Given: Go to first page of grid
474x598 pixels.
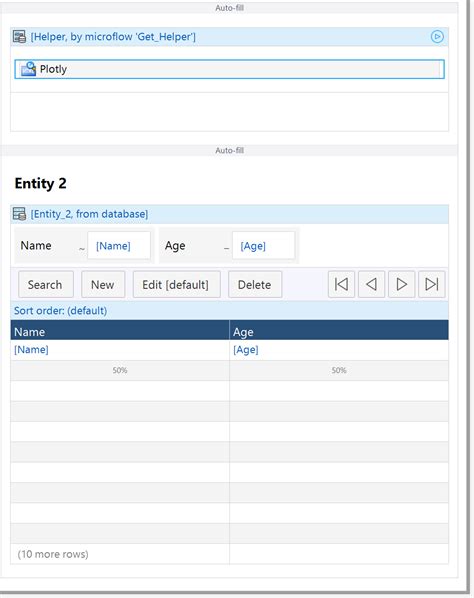Looking at the screenshot, I should (x=341, y=284).
